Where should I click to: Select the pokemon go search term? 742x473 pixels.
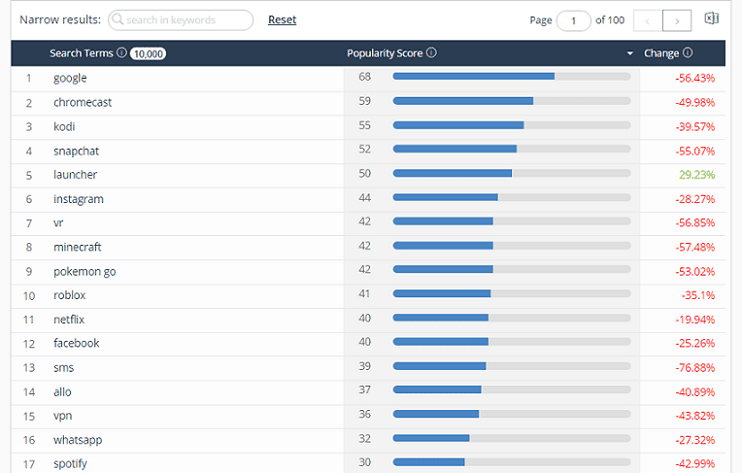(x=85, y=272)
